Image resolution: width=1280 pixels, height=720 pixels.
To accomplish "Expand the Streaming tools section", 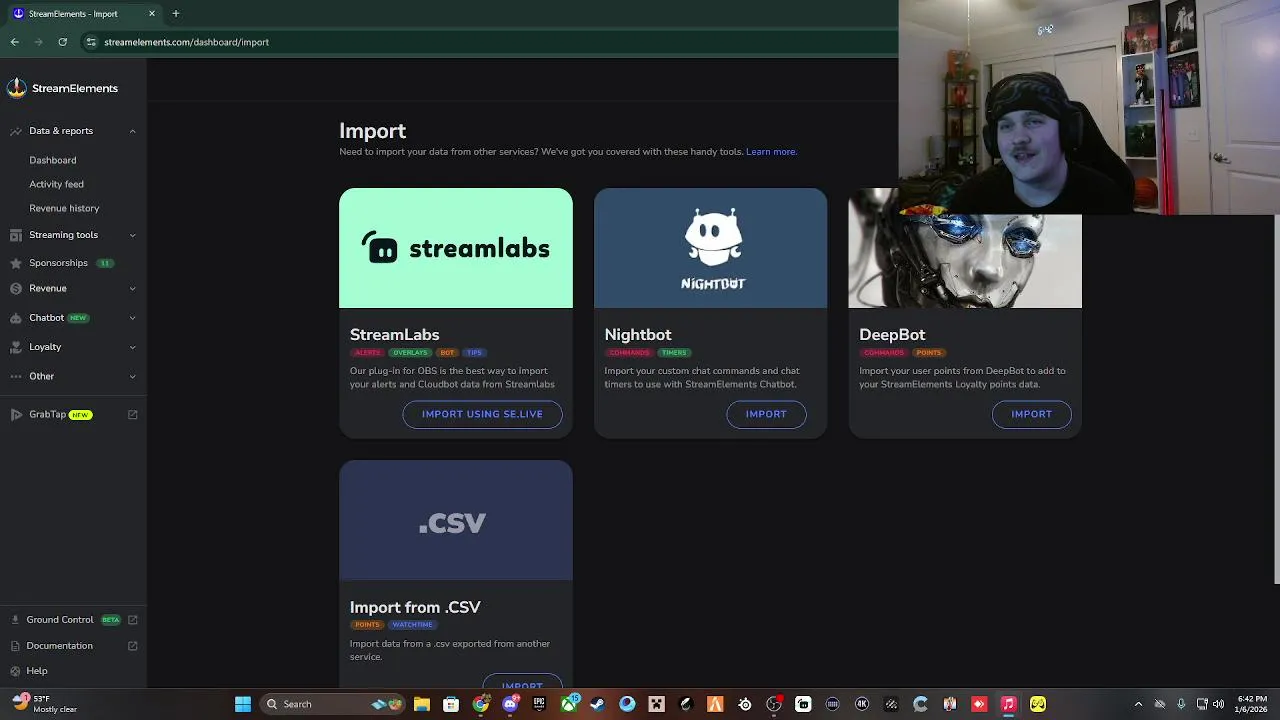I will click(x=132, y=235).
